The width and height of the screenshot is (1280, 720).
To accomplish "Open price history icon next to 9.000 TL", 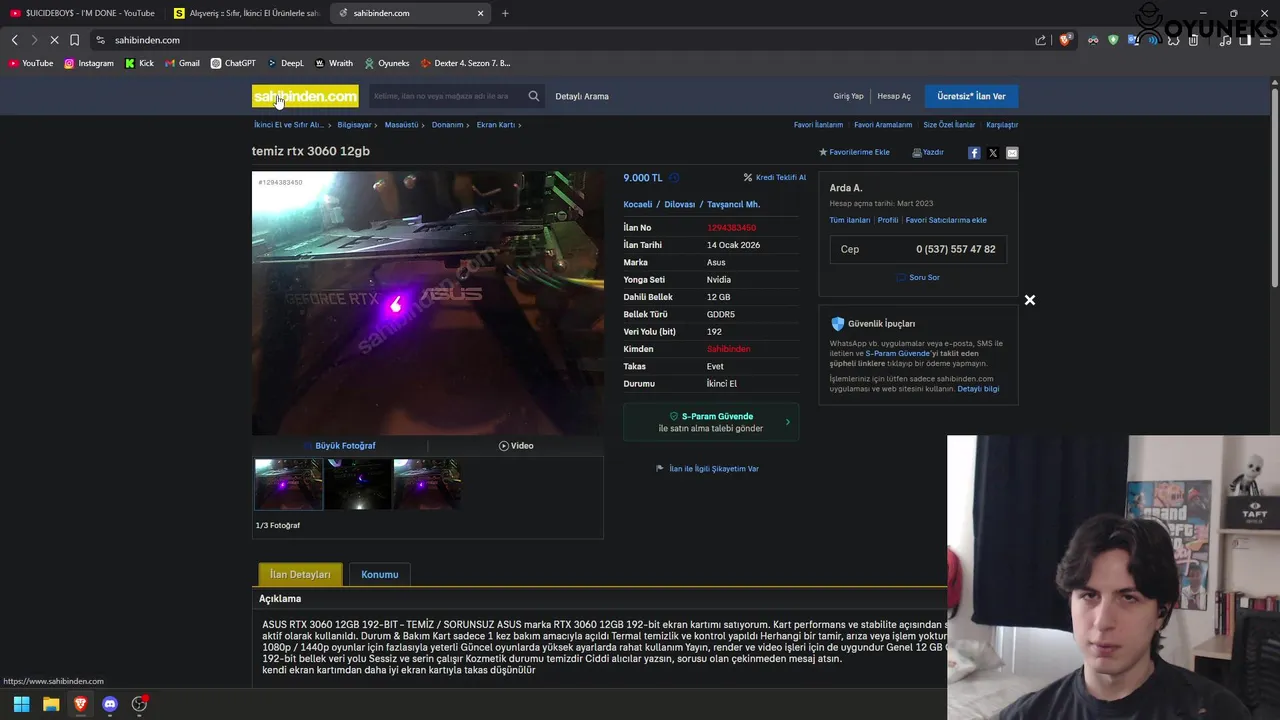I will coord(674,178).
